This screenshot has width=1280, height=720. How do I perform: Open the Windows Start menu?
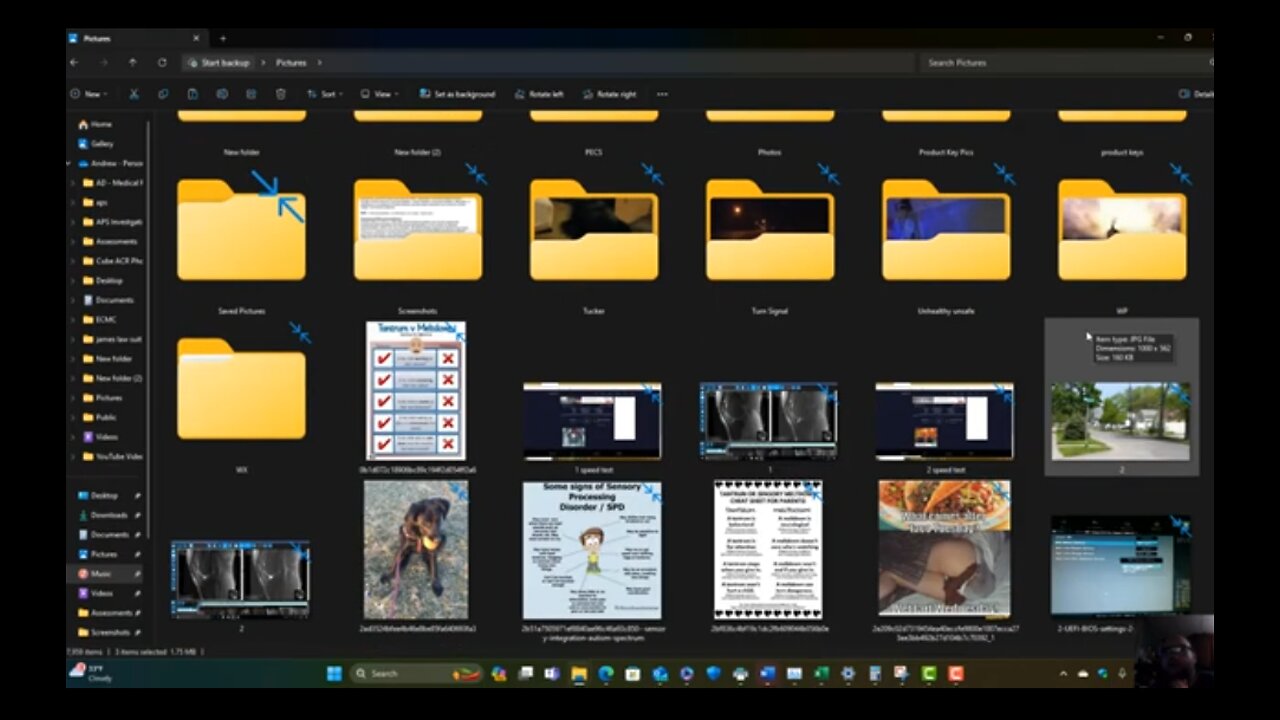coord(334,673)
